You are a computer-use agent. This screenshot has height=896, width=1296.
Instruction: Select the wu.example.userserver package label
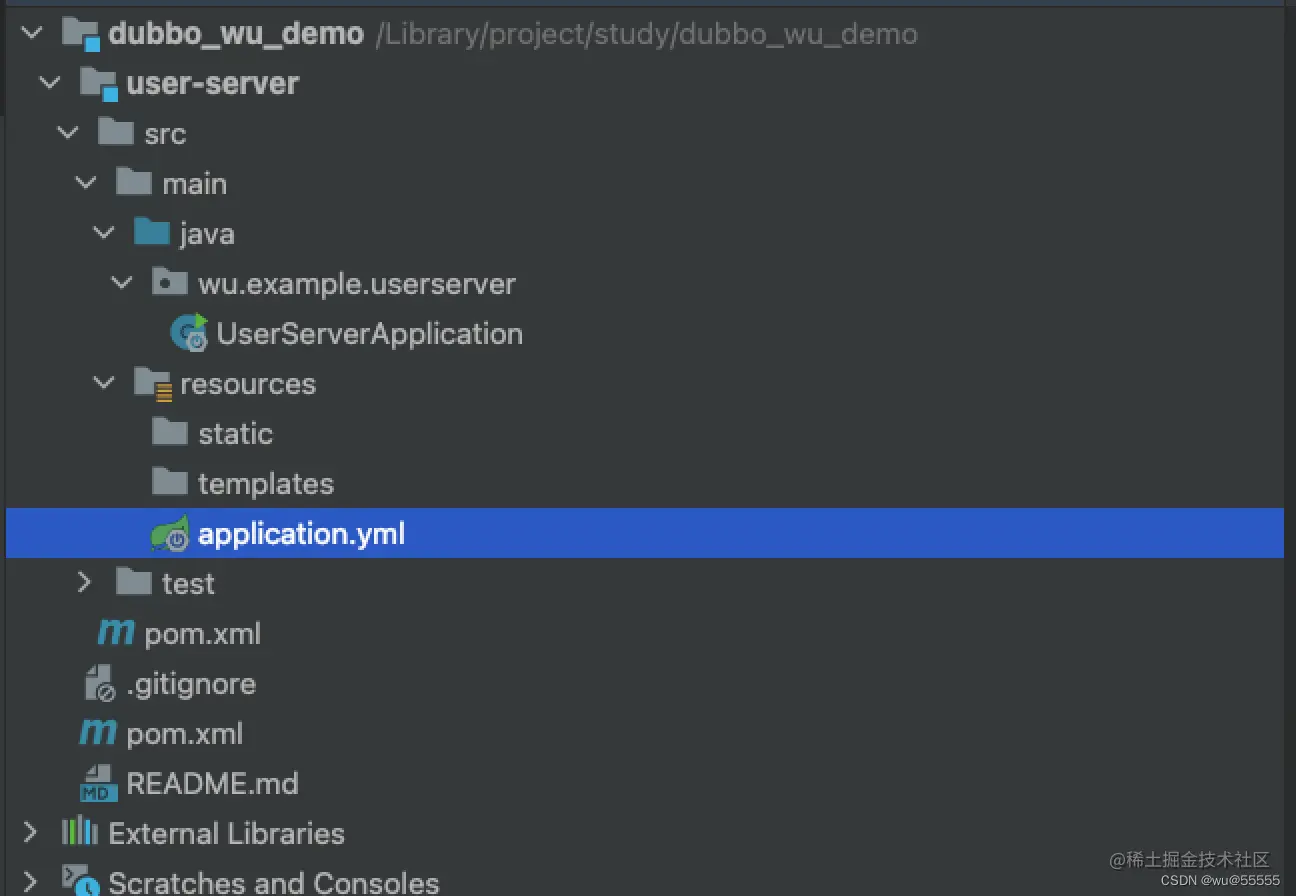(357, 284)
